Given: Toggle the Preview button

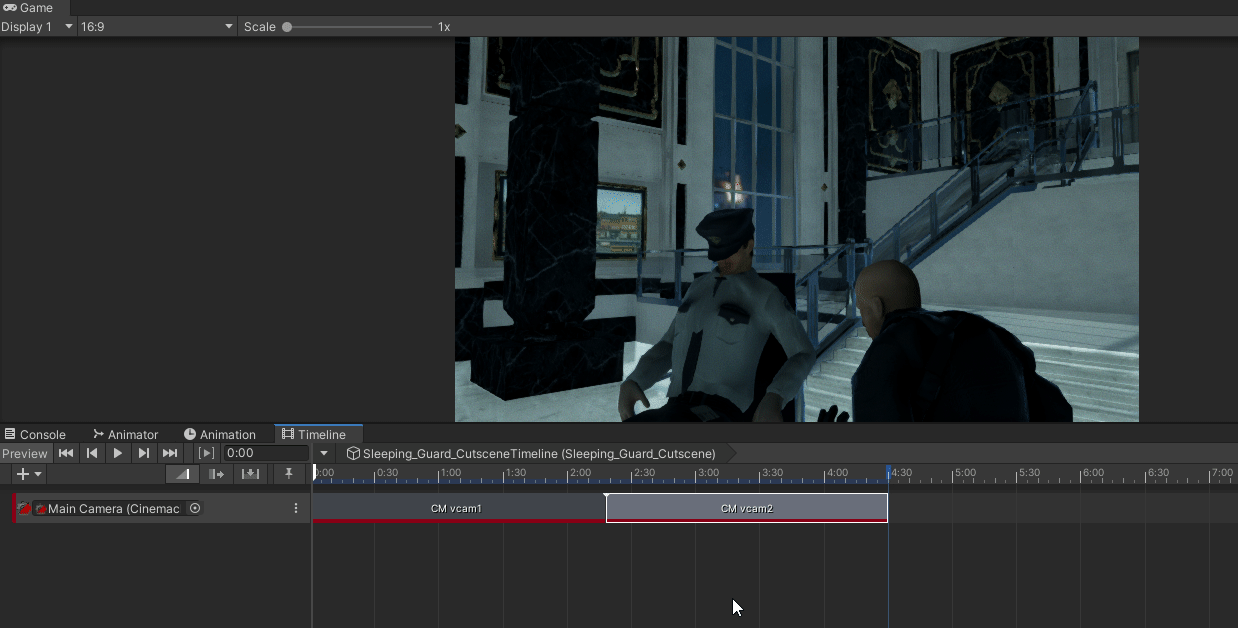Looking at the screenshot, I should pos(25,453).
